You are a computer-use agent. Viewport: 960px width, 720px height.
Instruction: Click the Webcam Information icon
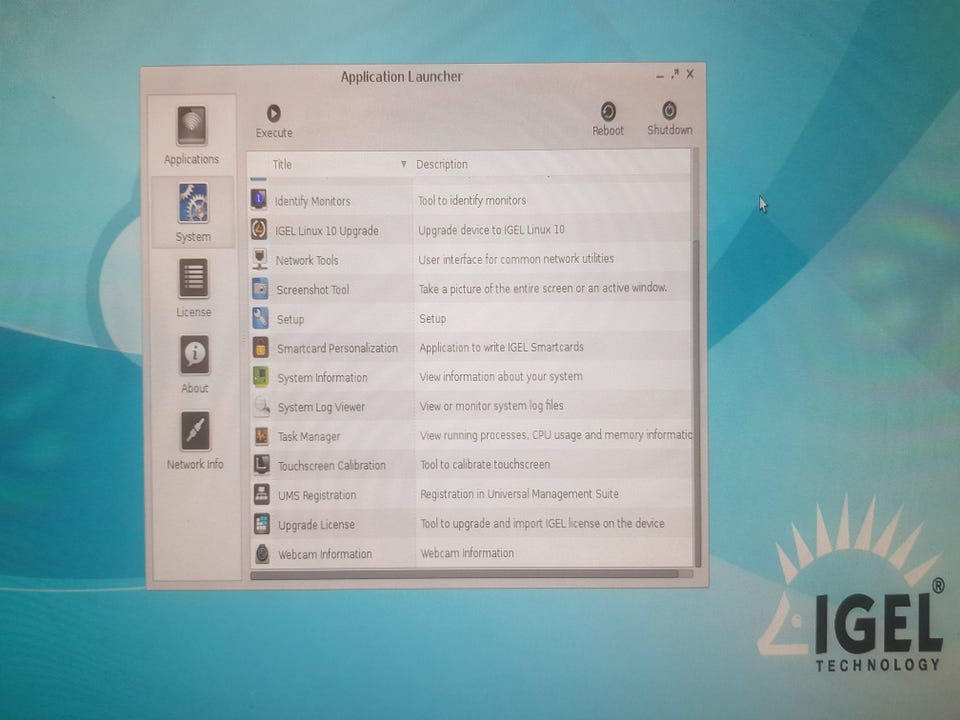point(263,553)
